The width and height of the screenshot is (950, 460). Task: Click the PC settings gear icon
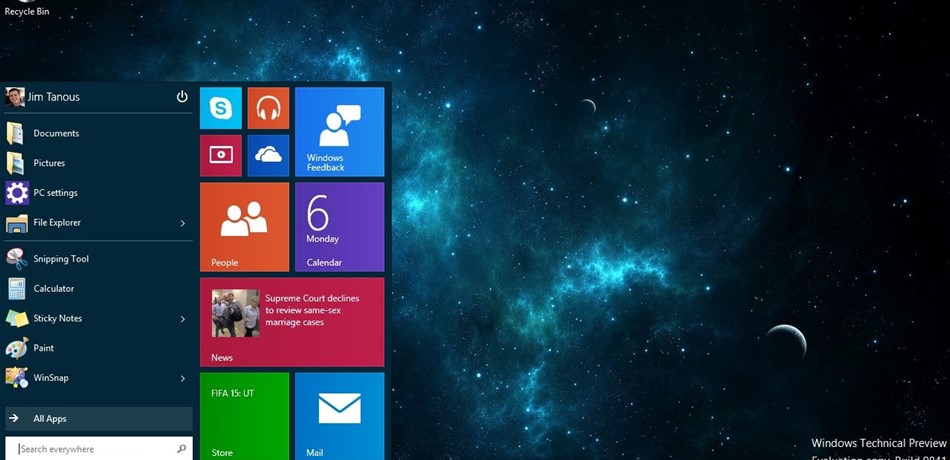tap(16, 193)
